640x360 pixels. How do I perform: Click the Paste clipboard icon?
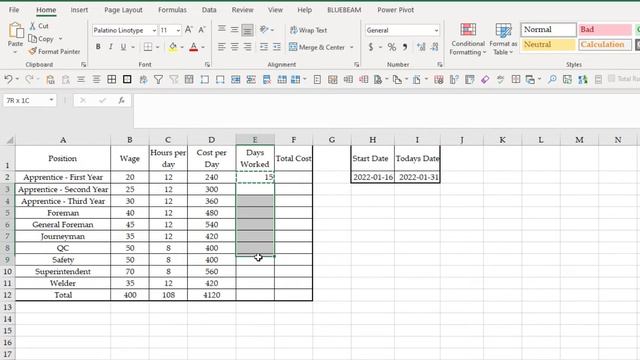pyautogui.click(x=16, y=31)
